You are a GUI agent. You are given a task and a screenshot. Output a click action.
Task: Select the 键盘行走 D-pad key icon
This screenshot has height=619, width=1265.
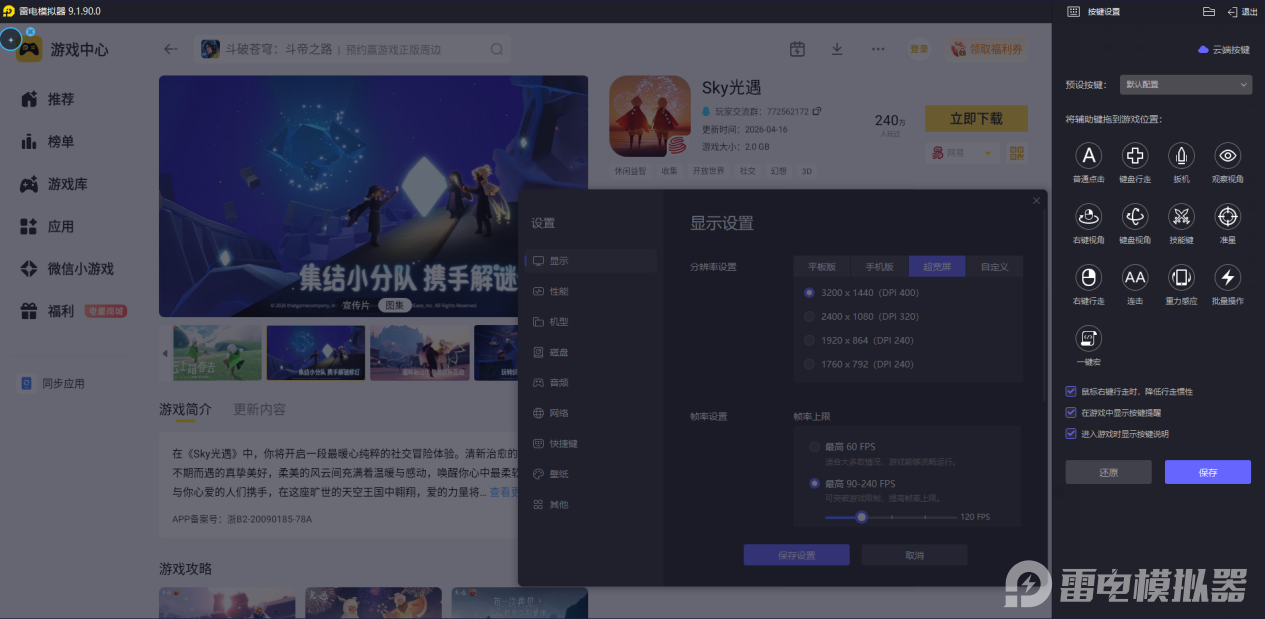pos(1135,155)
